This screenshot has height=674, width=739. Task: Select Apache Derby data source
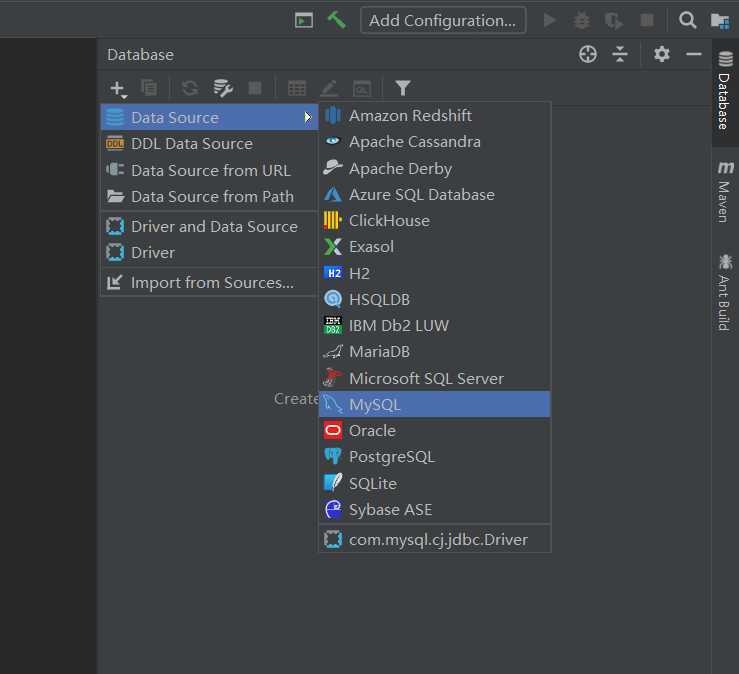click(x=435, y=168)
